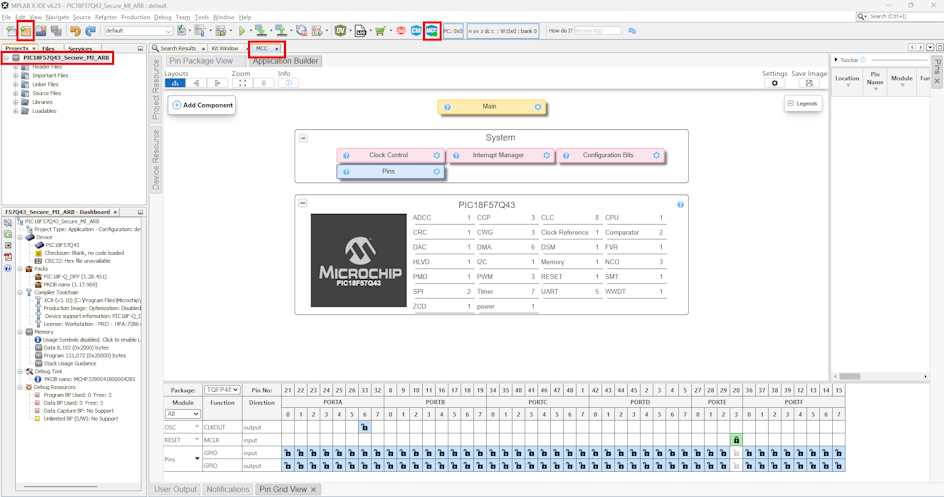Screen dimensions: 944x497
Task: Open the Package TQFP48 dropdown
Action: pos(221,390)
